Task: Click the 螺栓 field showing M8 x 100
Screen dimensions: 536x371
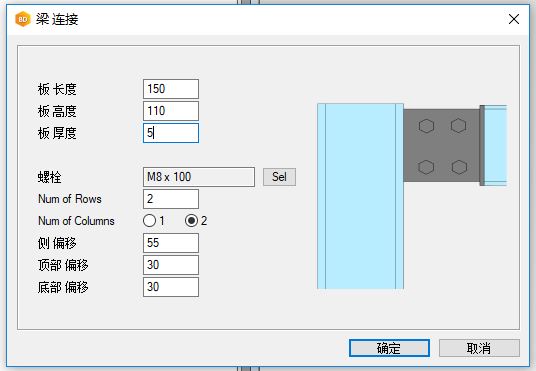Action: pos(199,177)
